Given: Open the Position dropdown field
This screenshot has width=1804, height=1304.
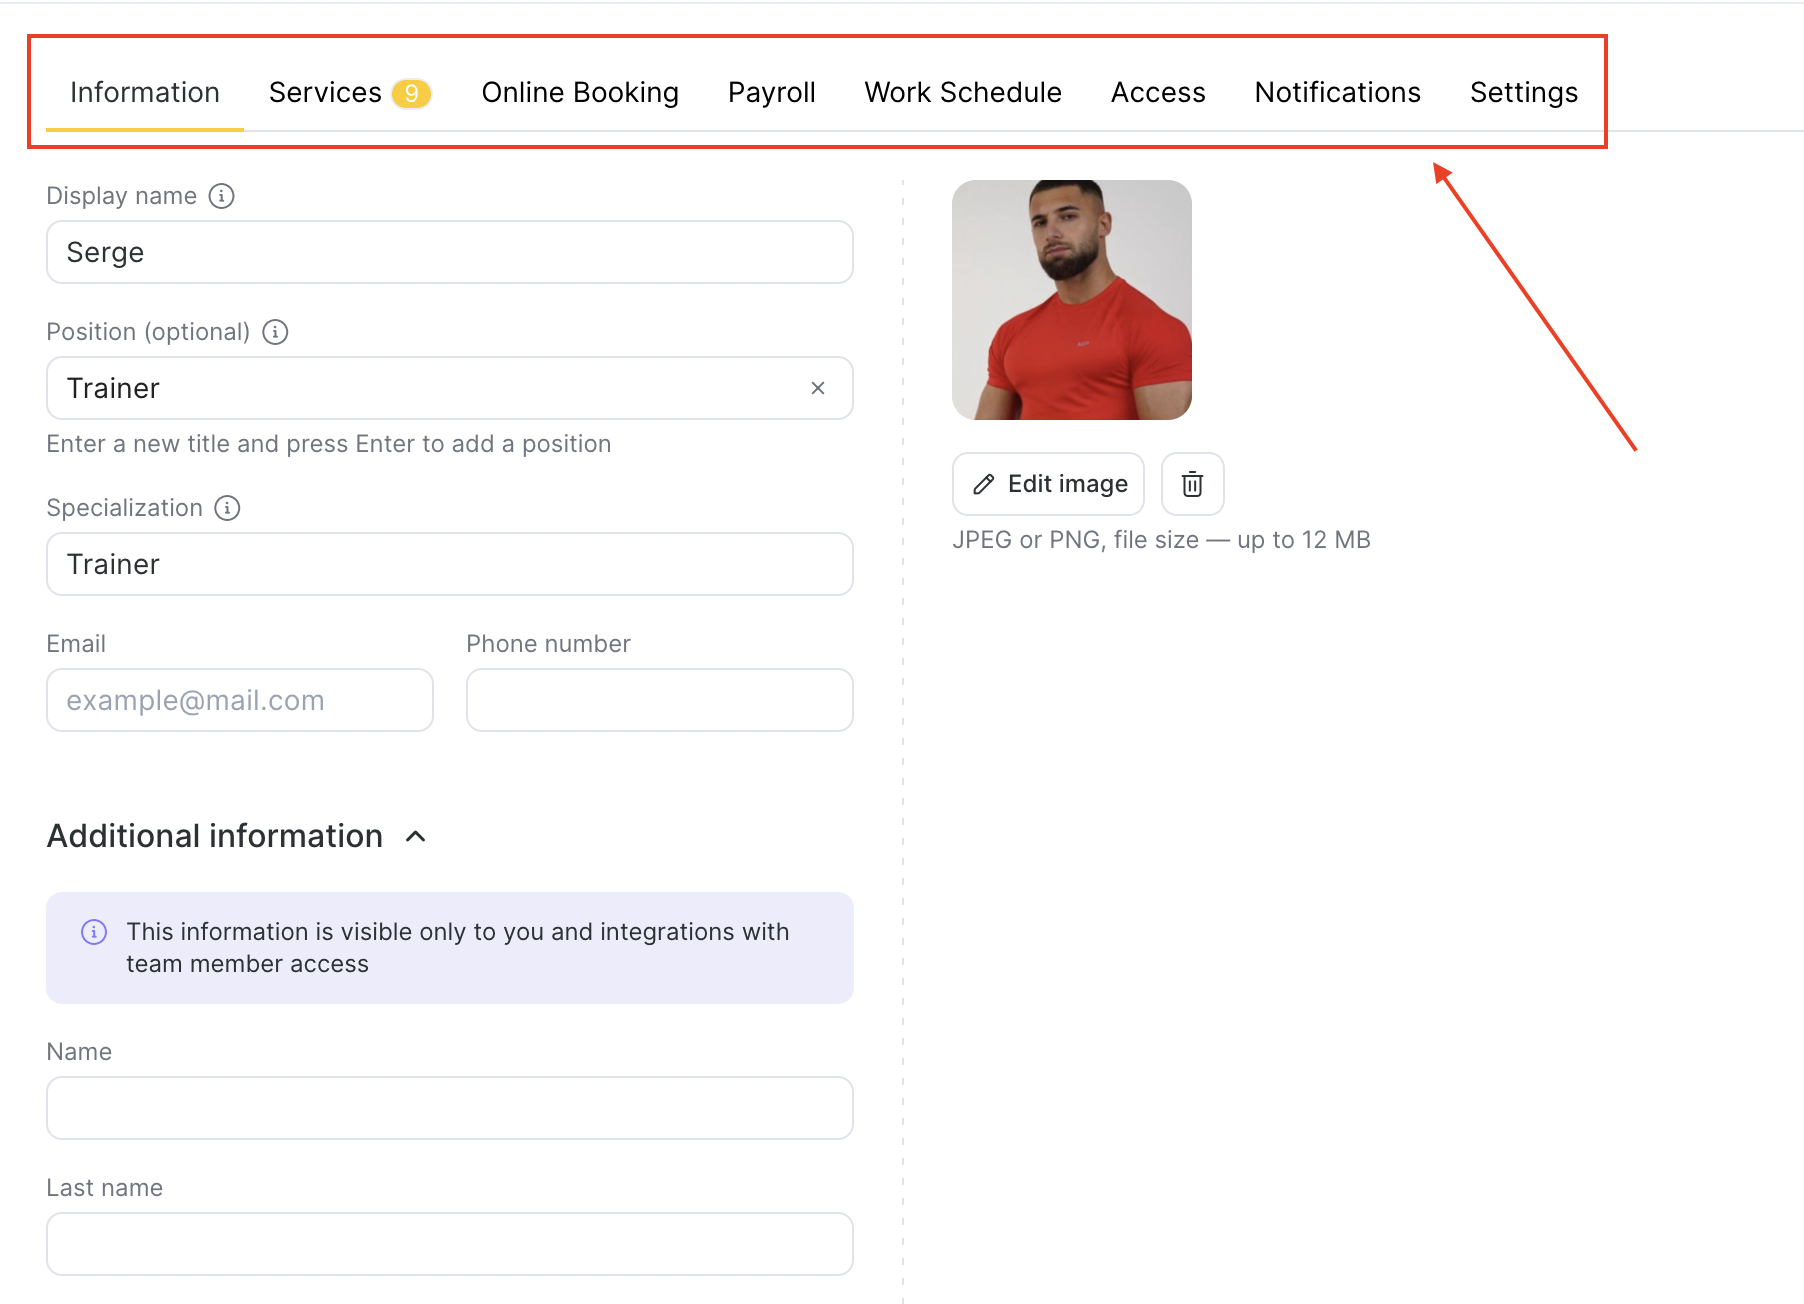Looking at the screenshot, I should (430, 388).
